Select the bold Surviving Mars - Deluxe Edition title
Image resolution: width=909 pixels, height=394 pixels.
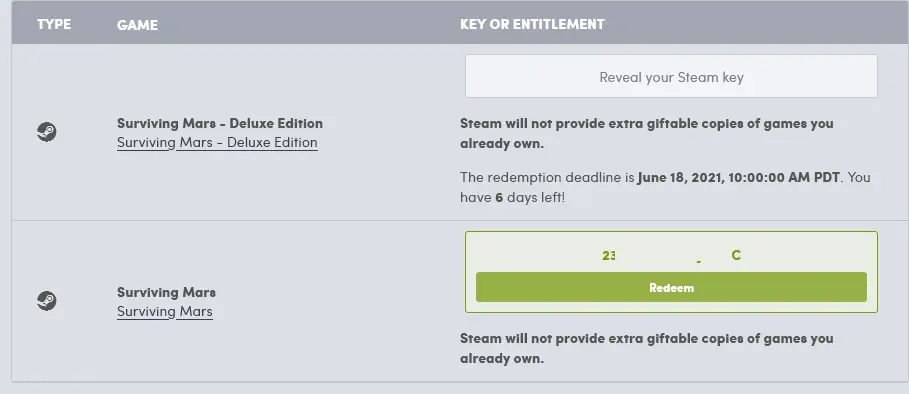pos(220,123)
